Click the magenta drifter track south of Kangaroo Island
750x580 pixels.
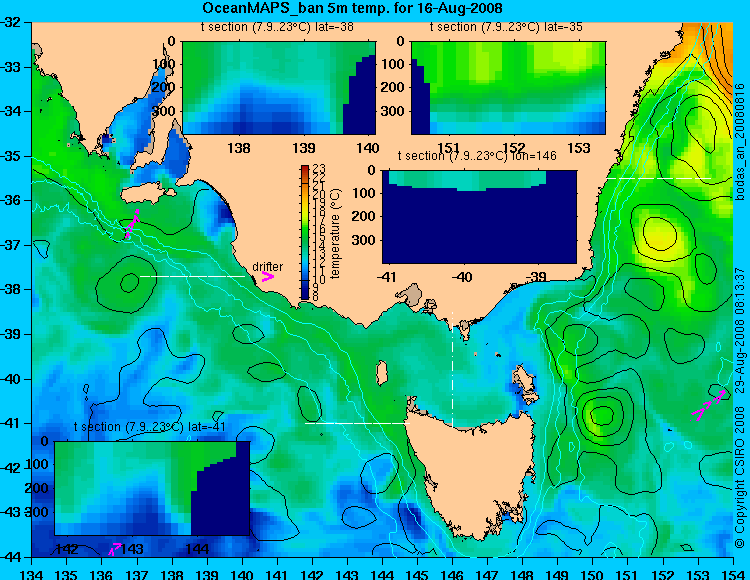pyautogui.click(x=132, y=224)
